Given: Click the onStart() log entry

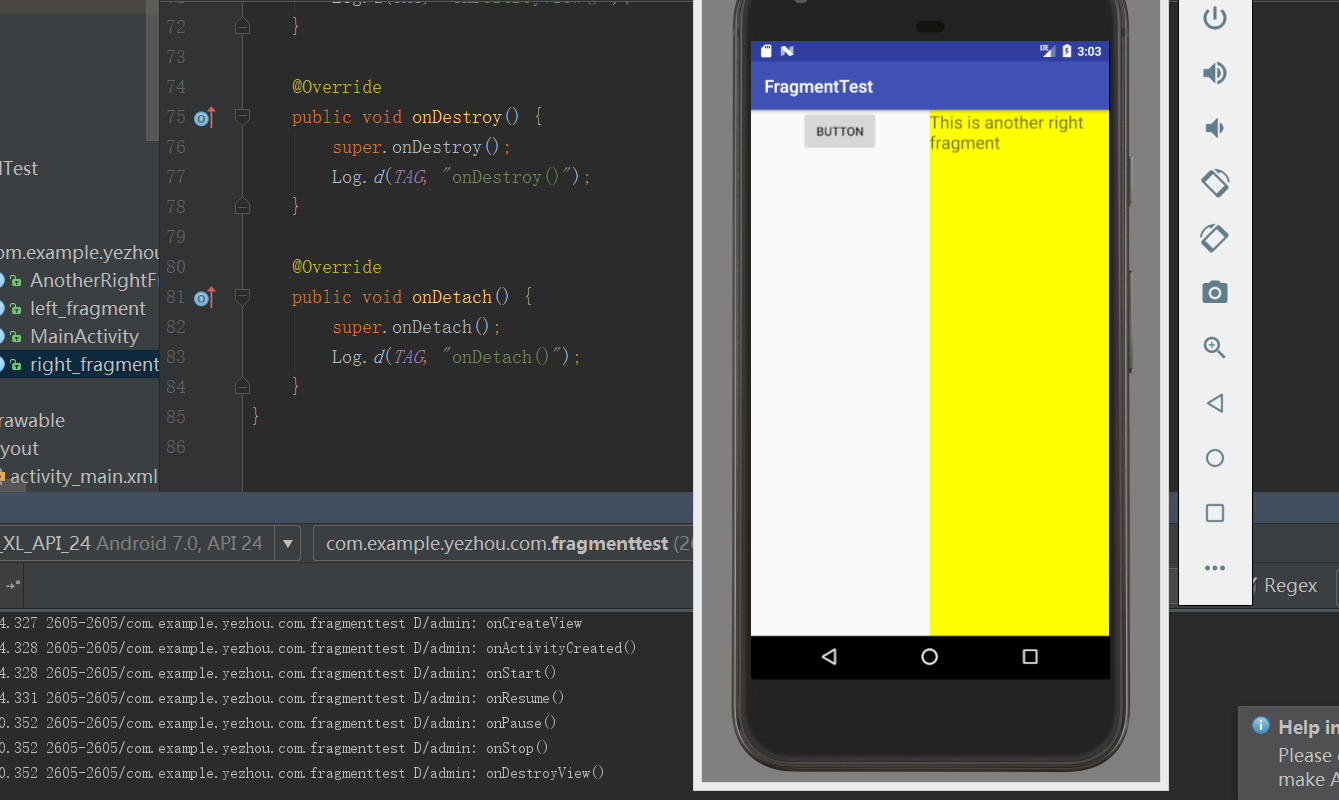Looking at the screenshot, I should click(521, 673).
